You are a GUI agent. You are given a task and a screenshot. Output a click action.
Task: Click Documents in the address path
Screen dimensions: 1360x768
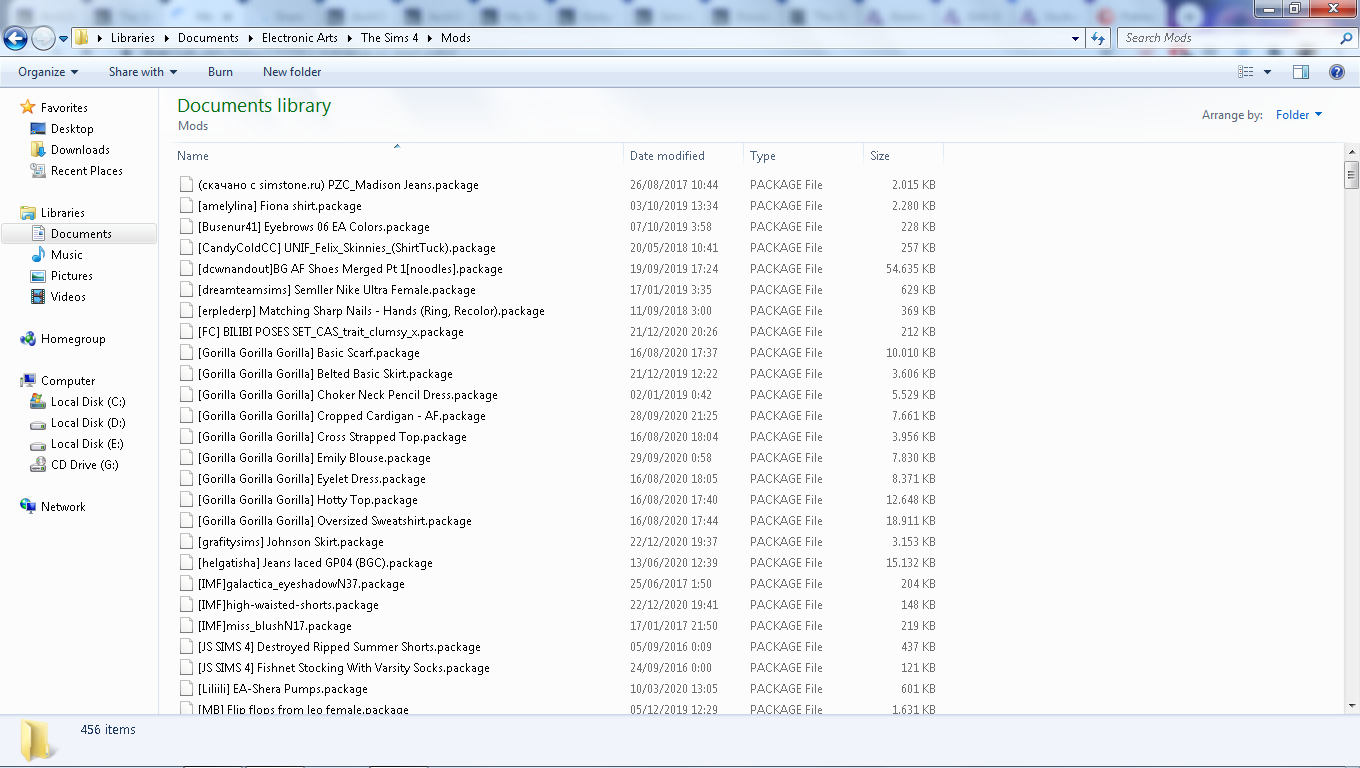[x=208, y=38]
